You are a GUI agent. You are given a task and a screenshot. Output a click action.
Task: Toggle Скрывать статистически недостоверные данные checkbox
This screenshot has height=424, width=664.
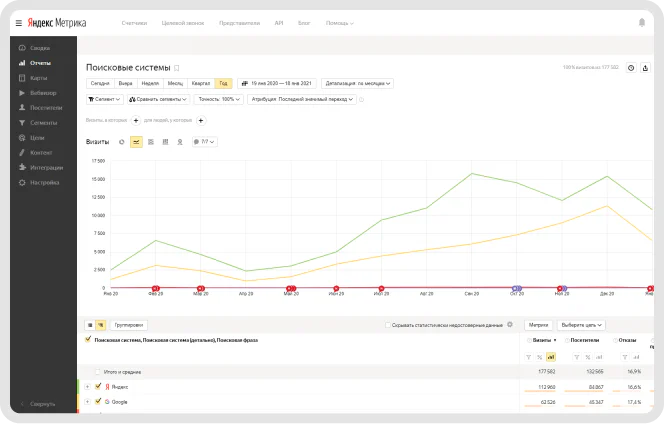pyautogui.click(x=387, y=325)
